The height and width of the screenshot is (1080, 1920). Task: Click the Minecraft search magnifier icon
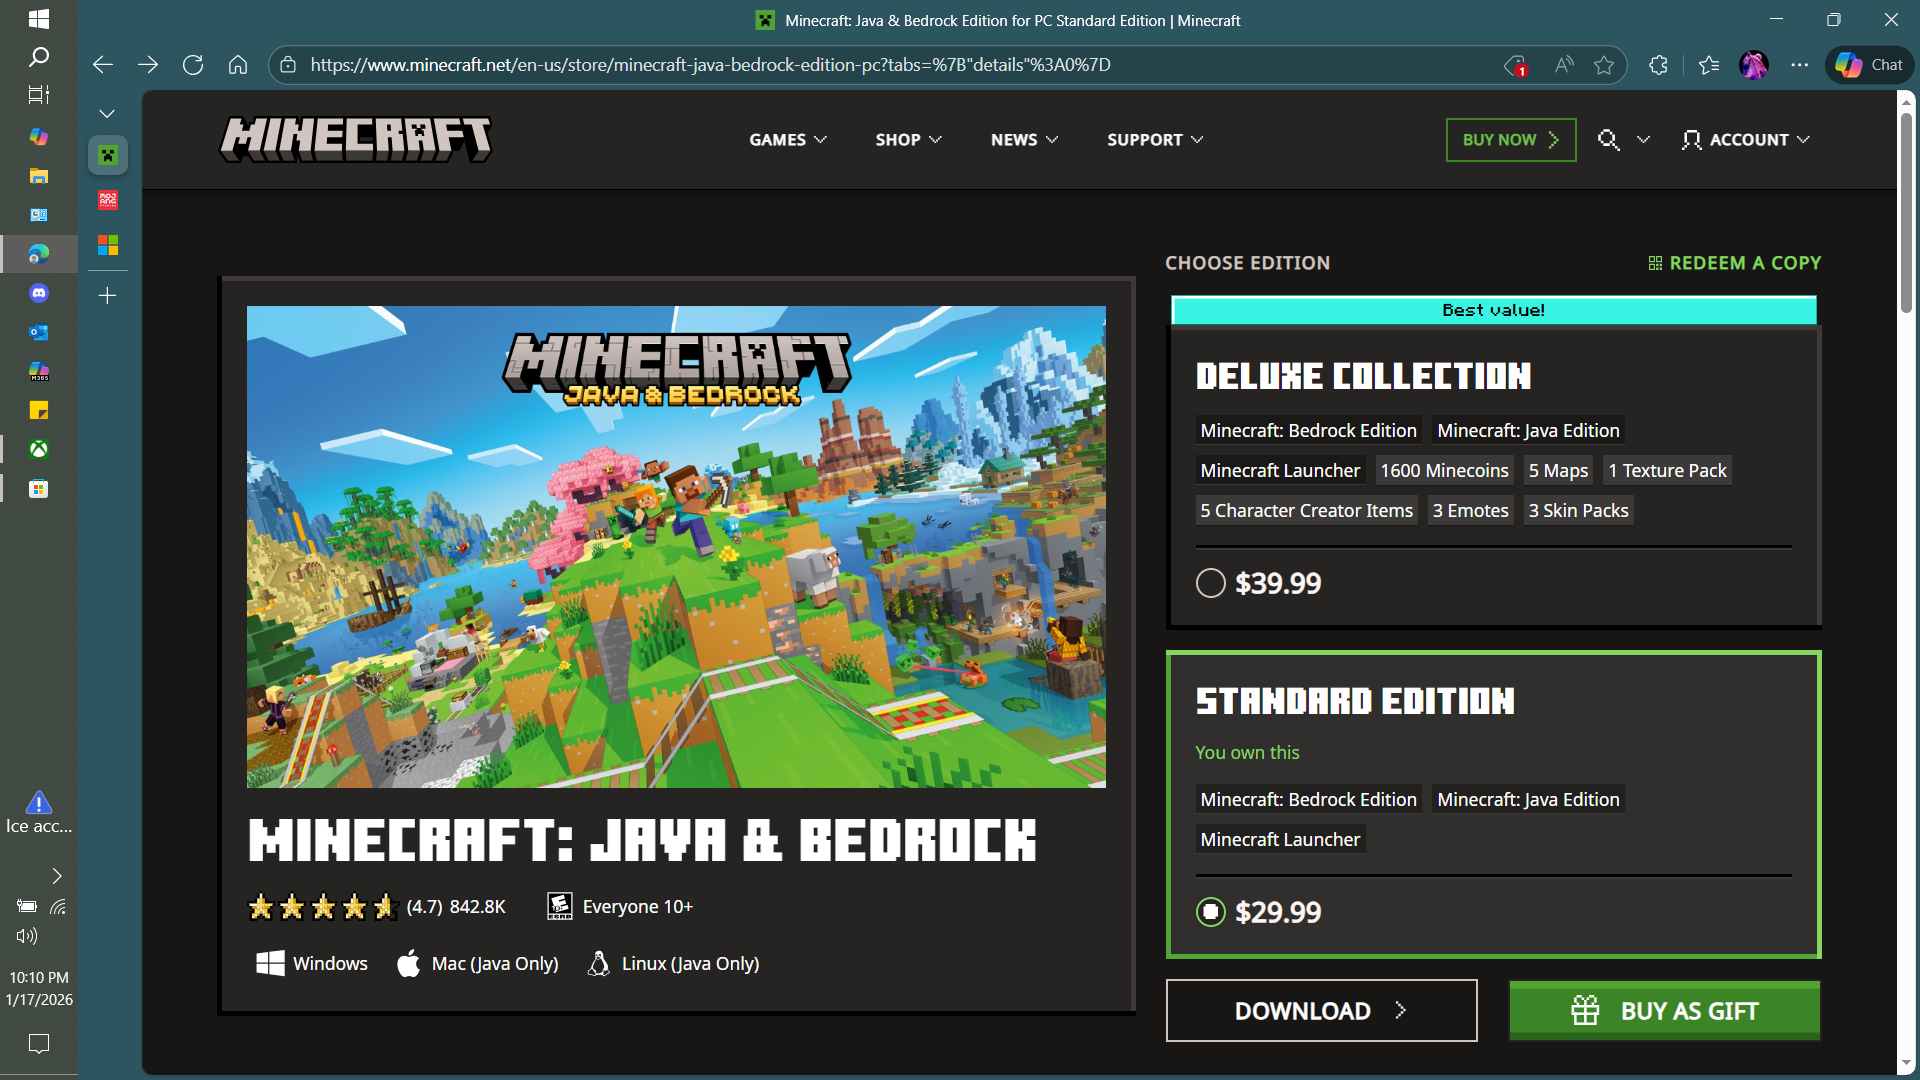coord(1607,140)
